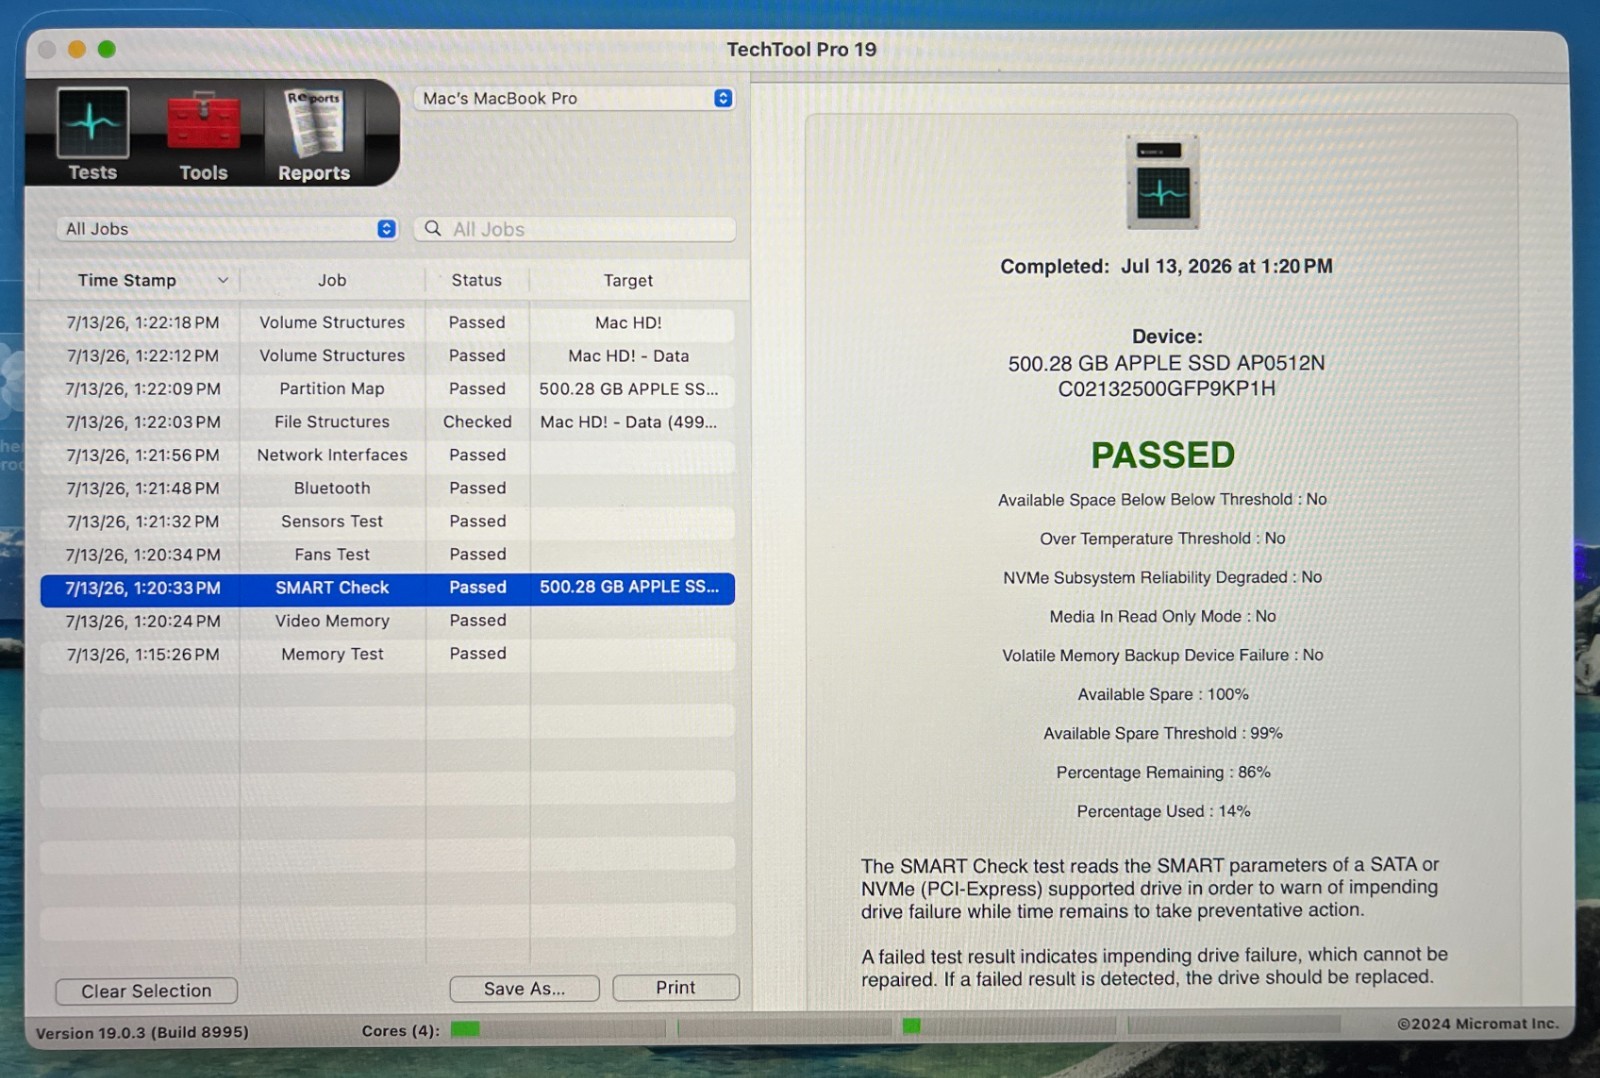Sort by the Status column header

[x=476, y=281]
